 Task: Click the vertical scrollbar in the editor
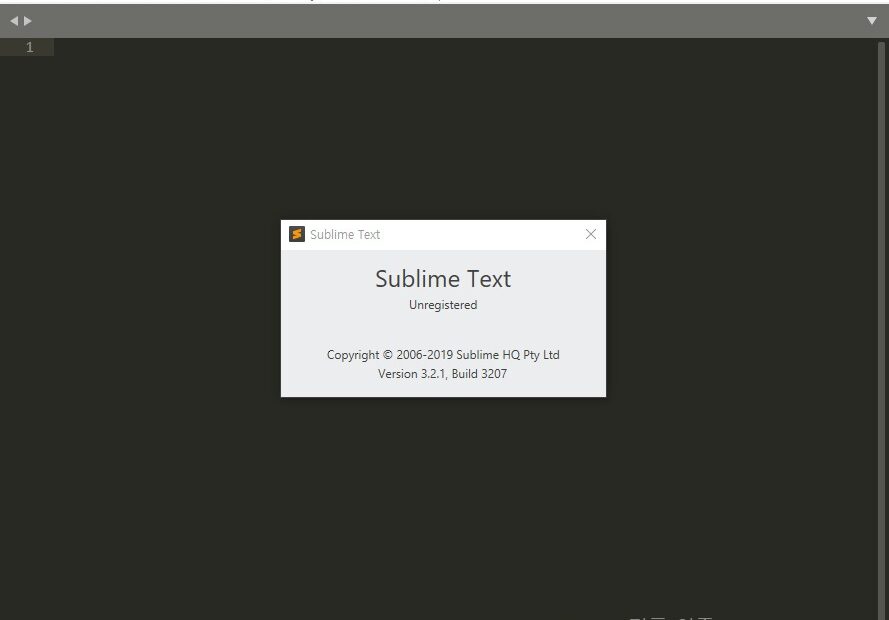click(881, 329)
